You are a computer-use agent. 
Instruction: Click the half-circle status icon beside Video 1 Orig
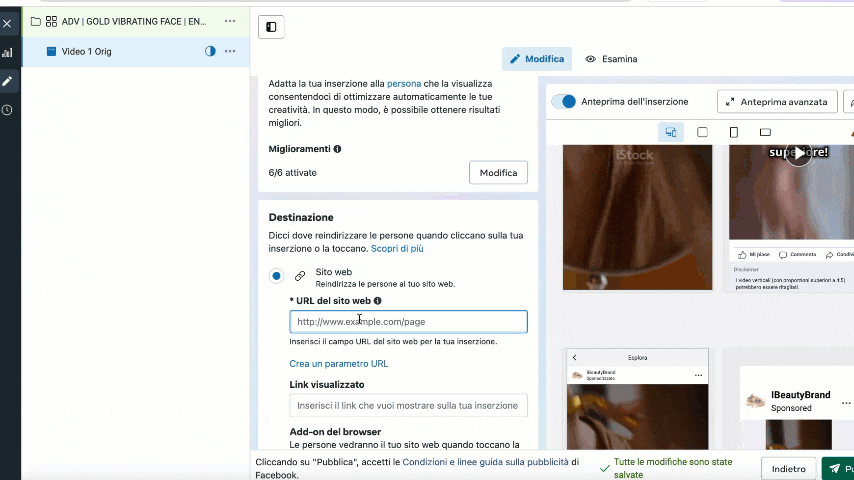(210, 51)
